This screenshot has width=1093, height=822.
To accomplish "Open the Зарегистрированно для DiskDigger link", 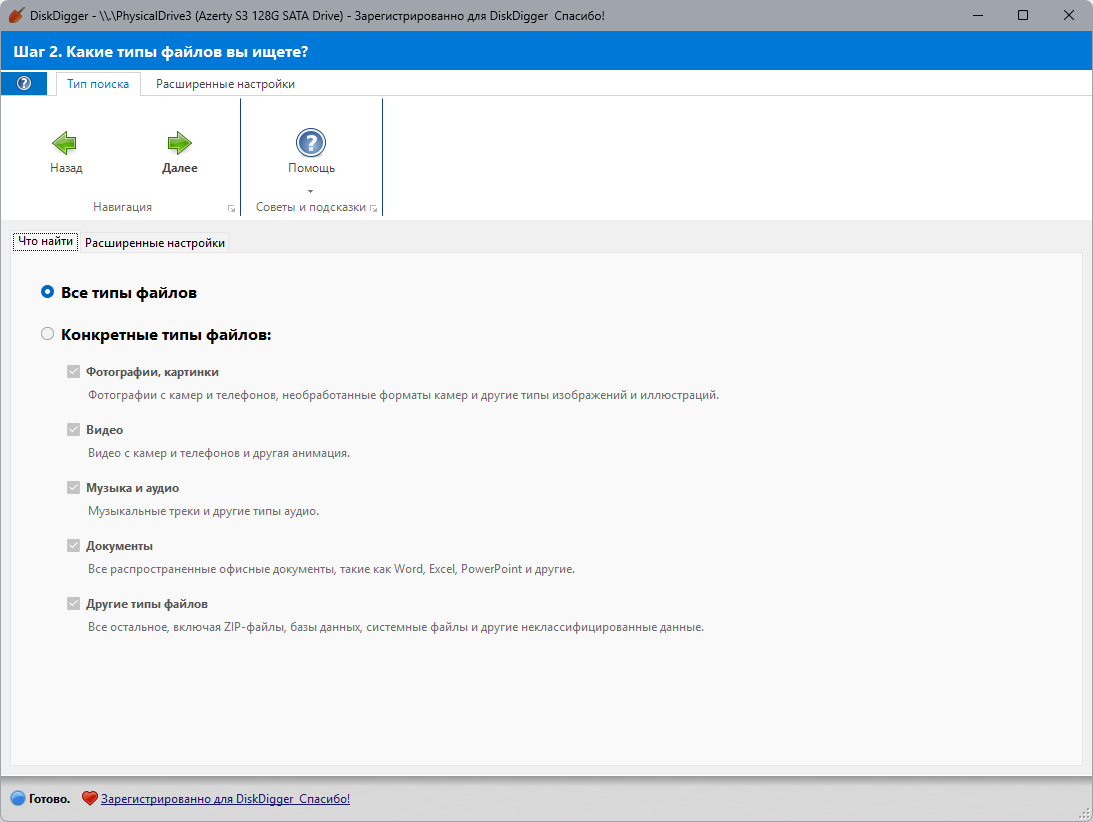I will click(x=225, y=799).
